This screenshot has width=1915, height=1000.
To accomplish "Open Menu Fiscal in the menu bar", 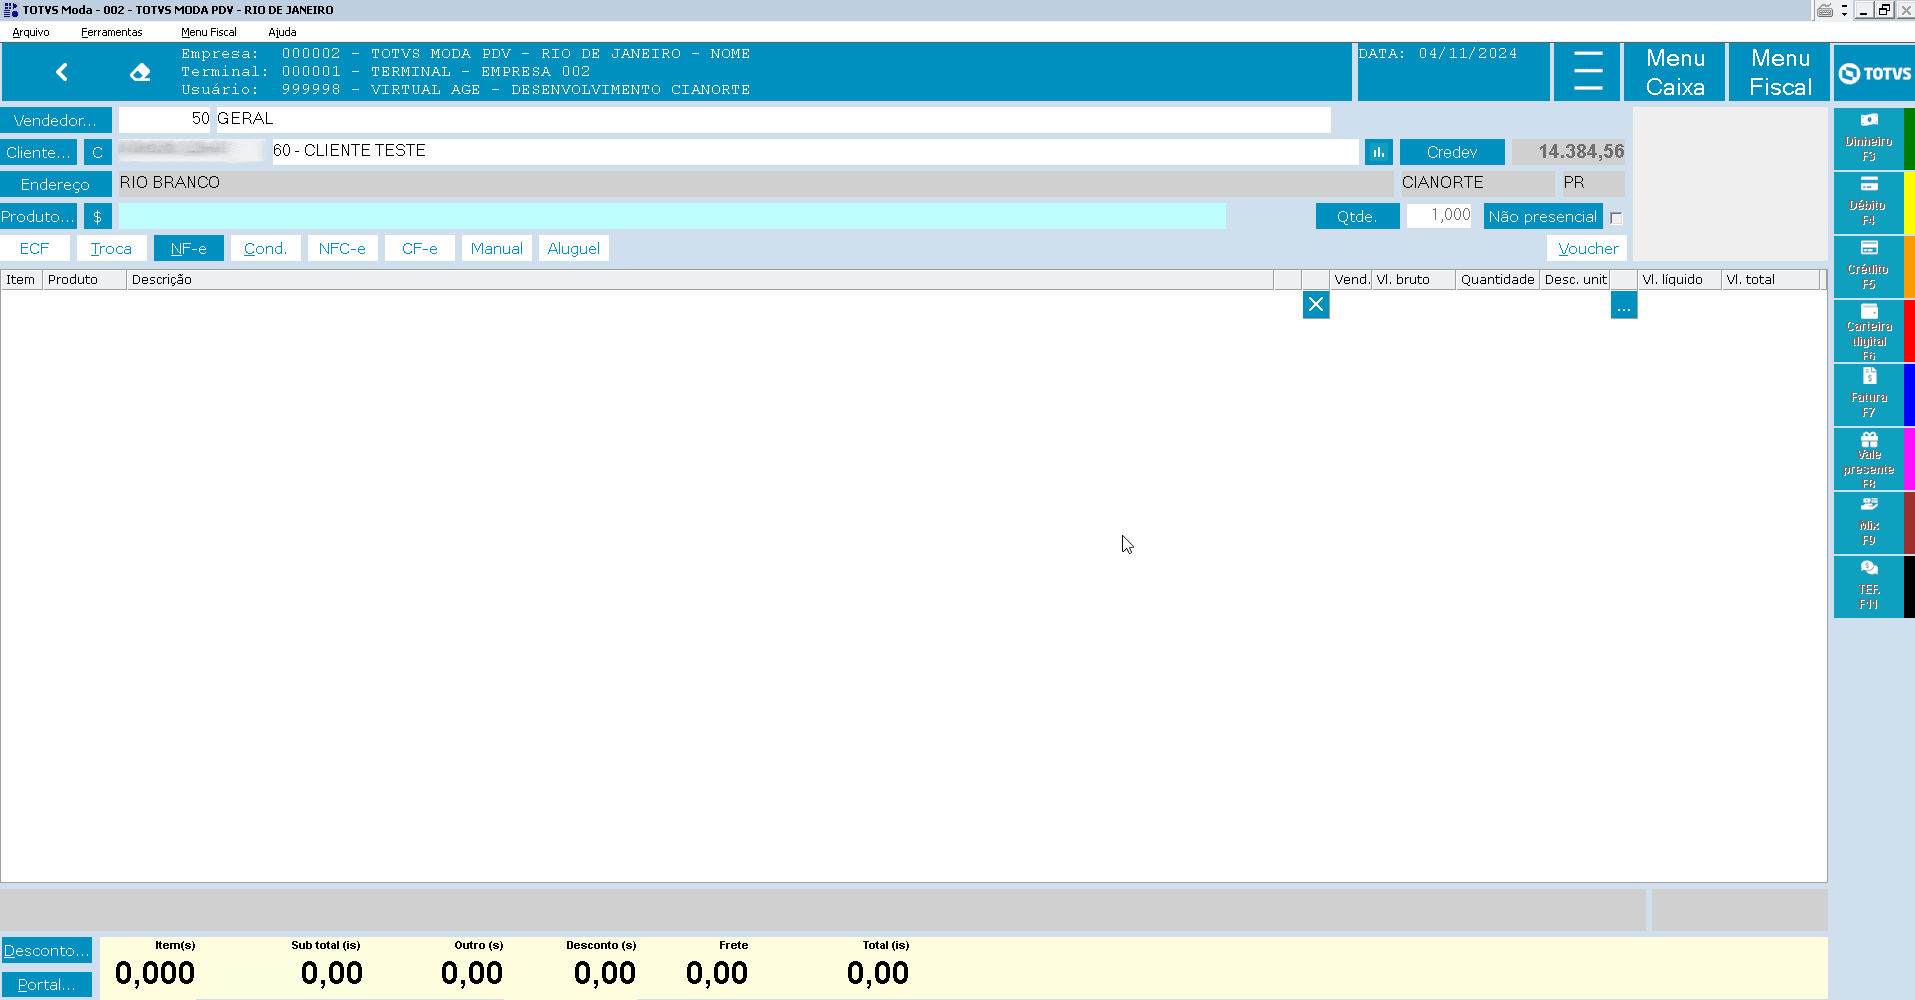I will [209, 32].
